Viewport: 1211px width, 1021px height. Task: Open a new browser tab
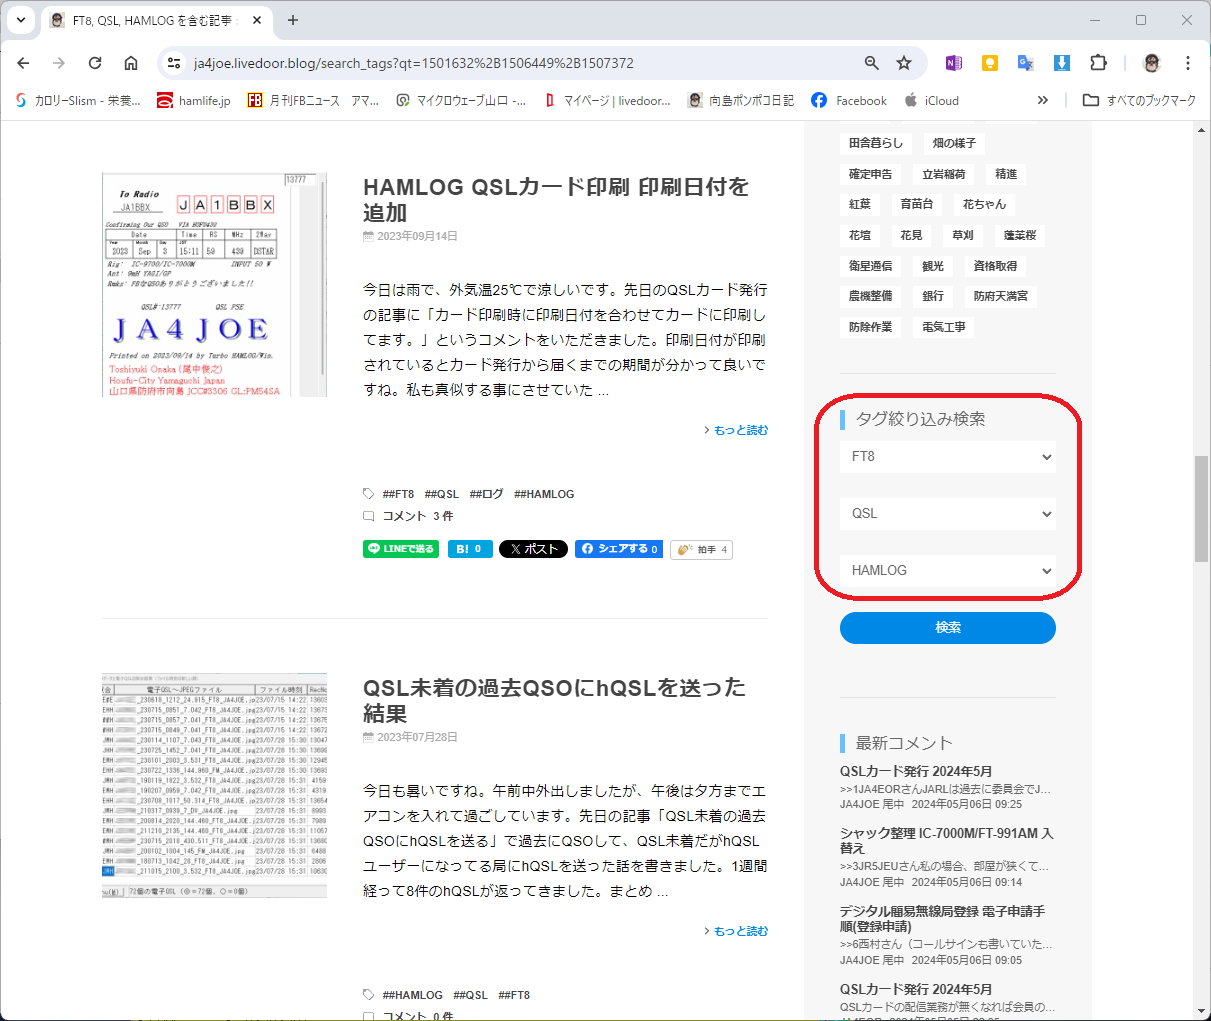(293, 20)
